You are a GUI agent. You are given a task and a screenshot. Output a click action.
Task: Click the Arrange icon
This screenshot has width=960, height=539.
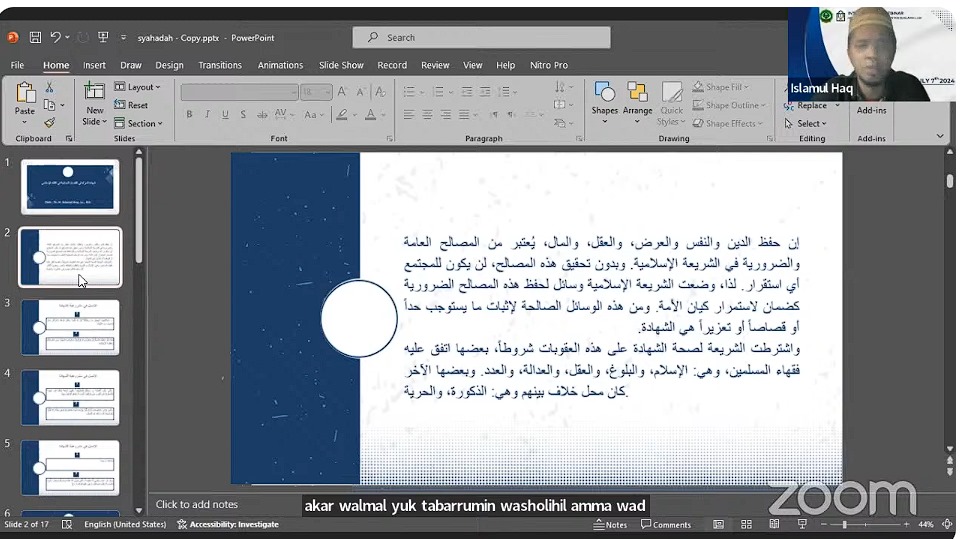pyautogui.click(x=637, y=101)
